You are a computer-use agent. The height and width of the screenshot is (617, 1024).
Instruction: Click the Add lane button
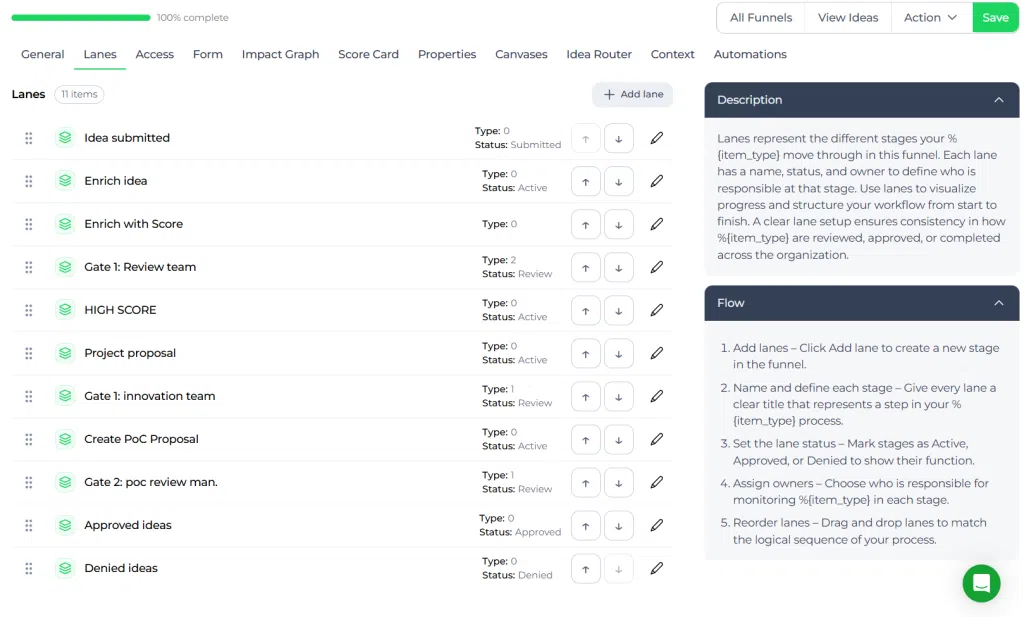(632, 95)
